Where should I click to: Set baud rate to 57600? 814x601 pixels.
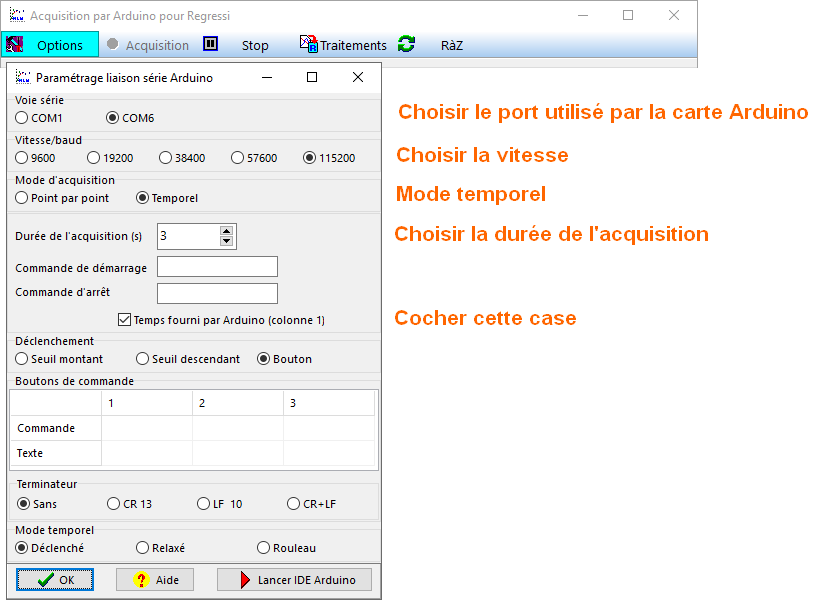point(254,158)
